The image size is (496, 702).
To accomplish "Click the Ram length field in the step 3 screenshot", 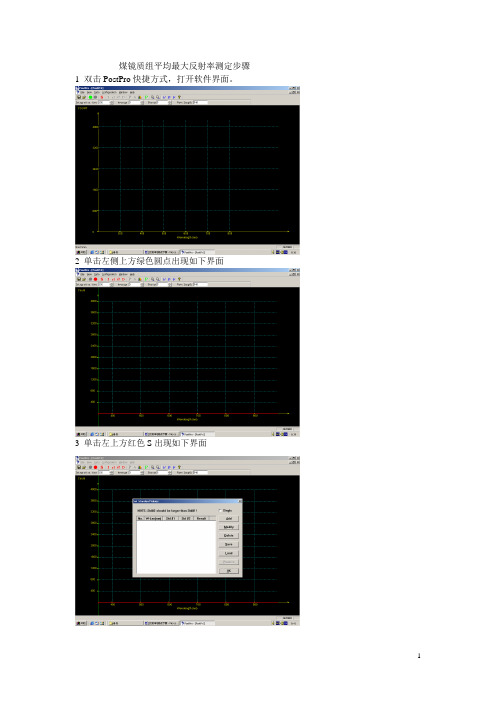I will (201, 472).
